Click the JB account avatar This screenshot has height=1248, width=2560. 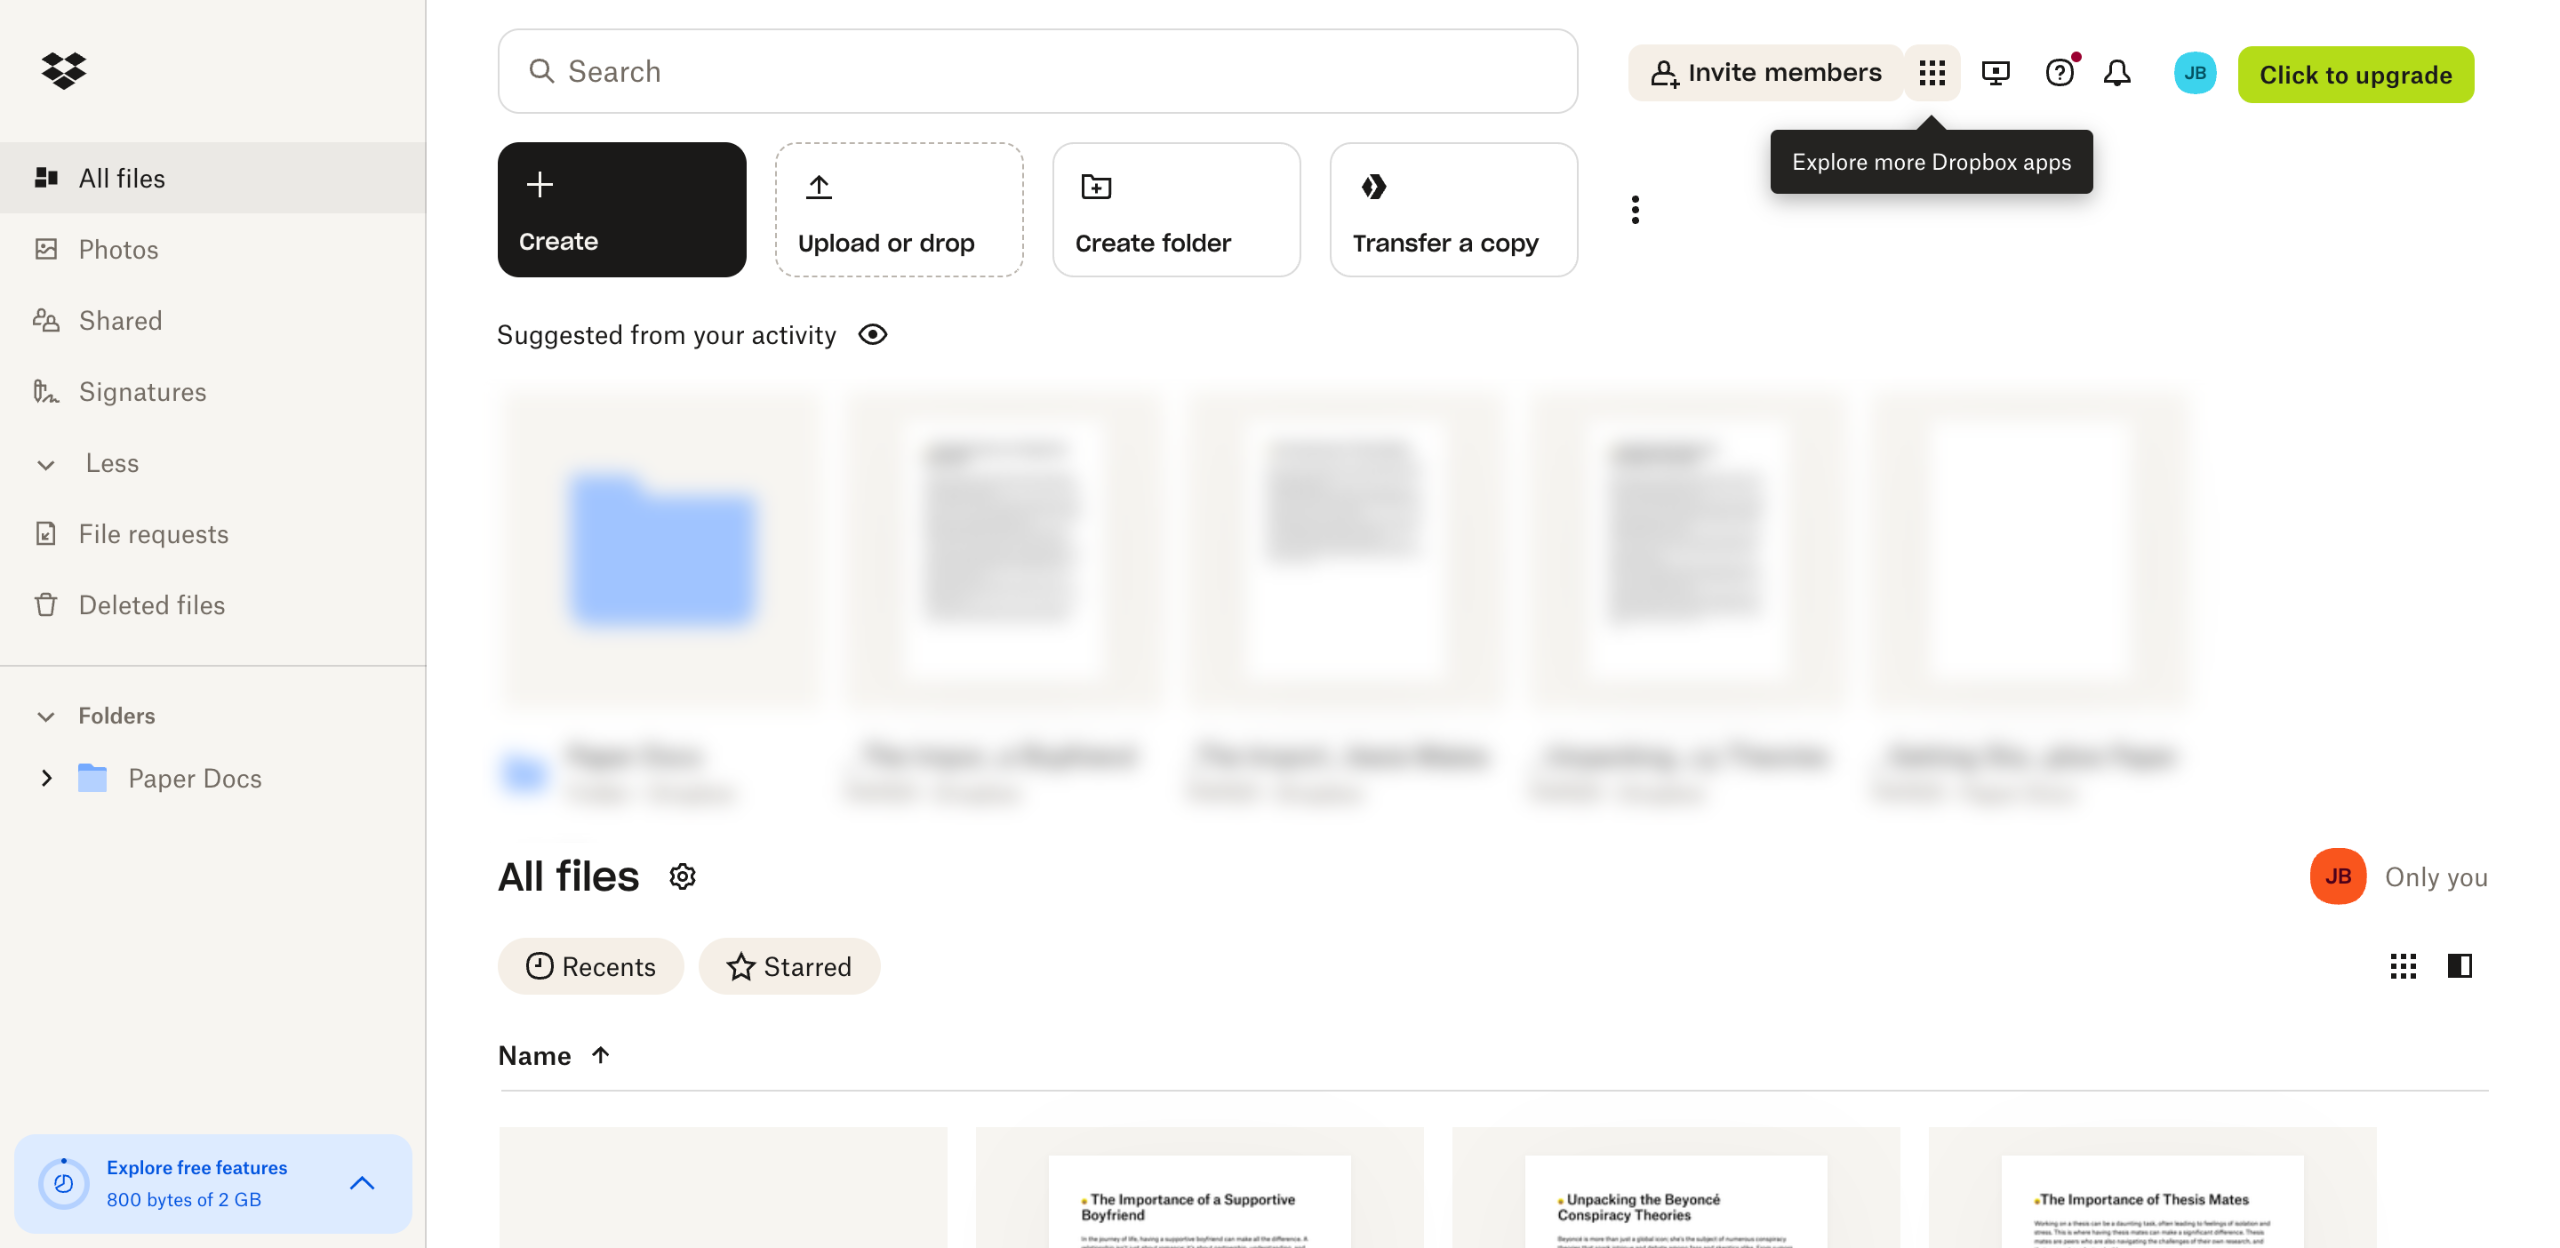(2194, 73)
